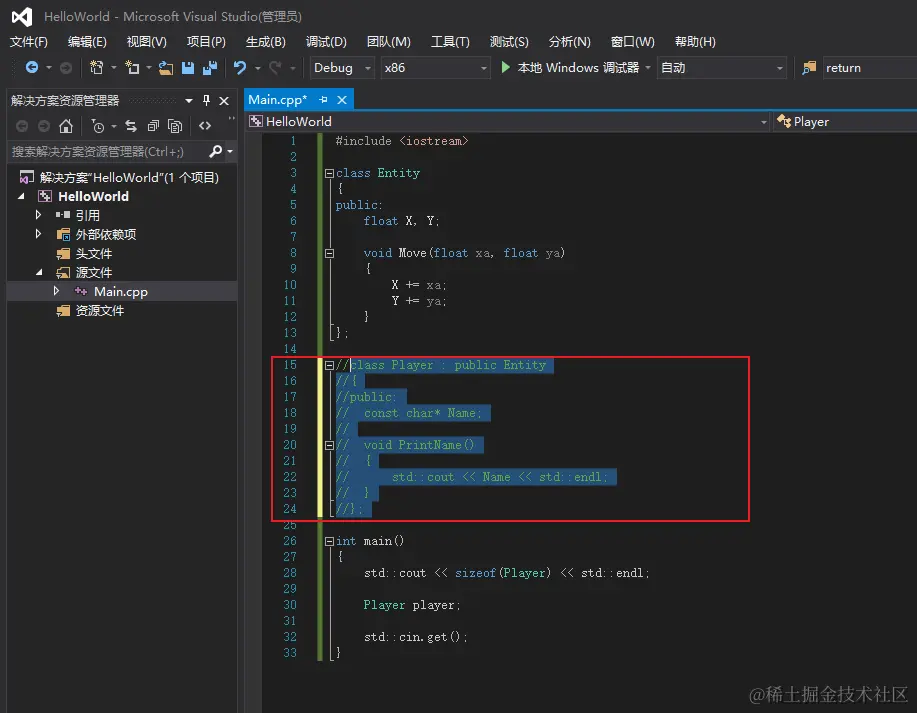Viewport: 917px width, 713px height.
Task: Click Solution Explorer's forward arrow
Action: pos(44,126)
